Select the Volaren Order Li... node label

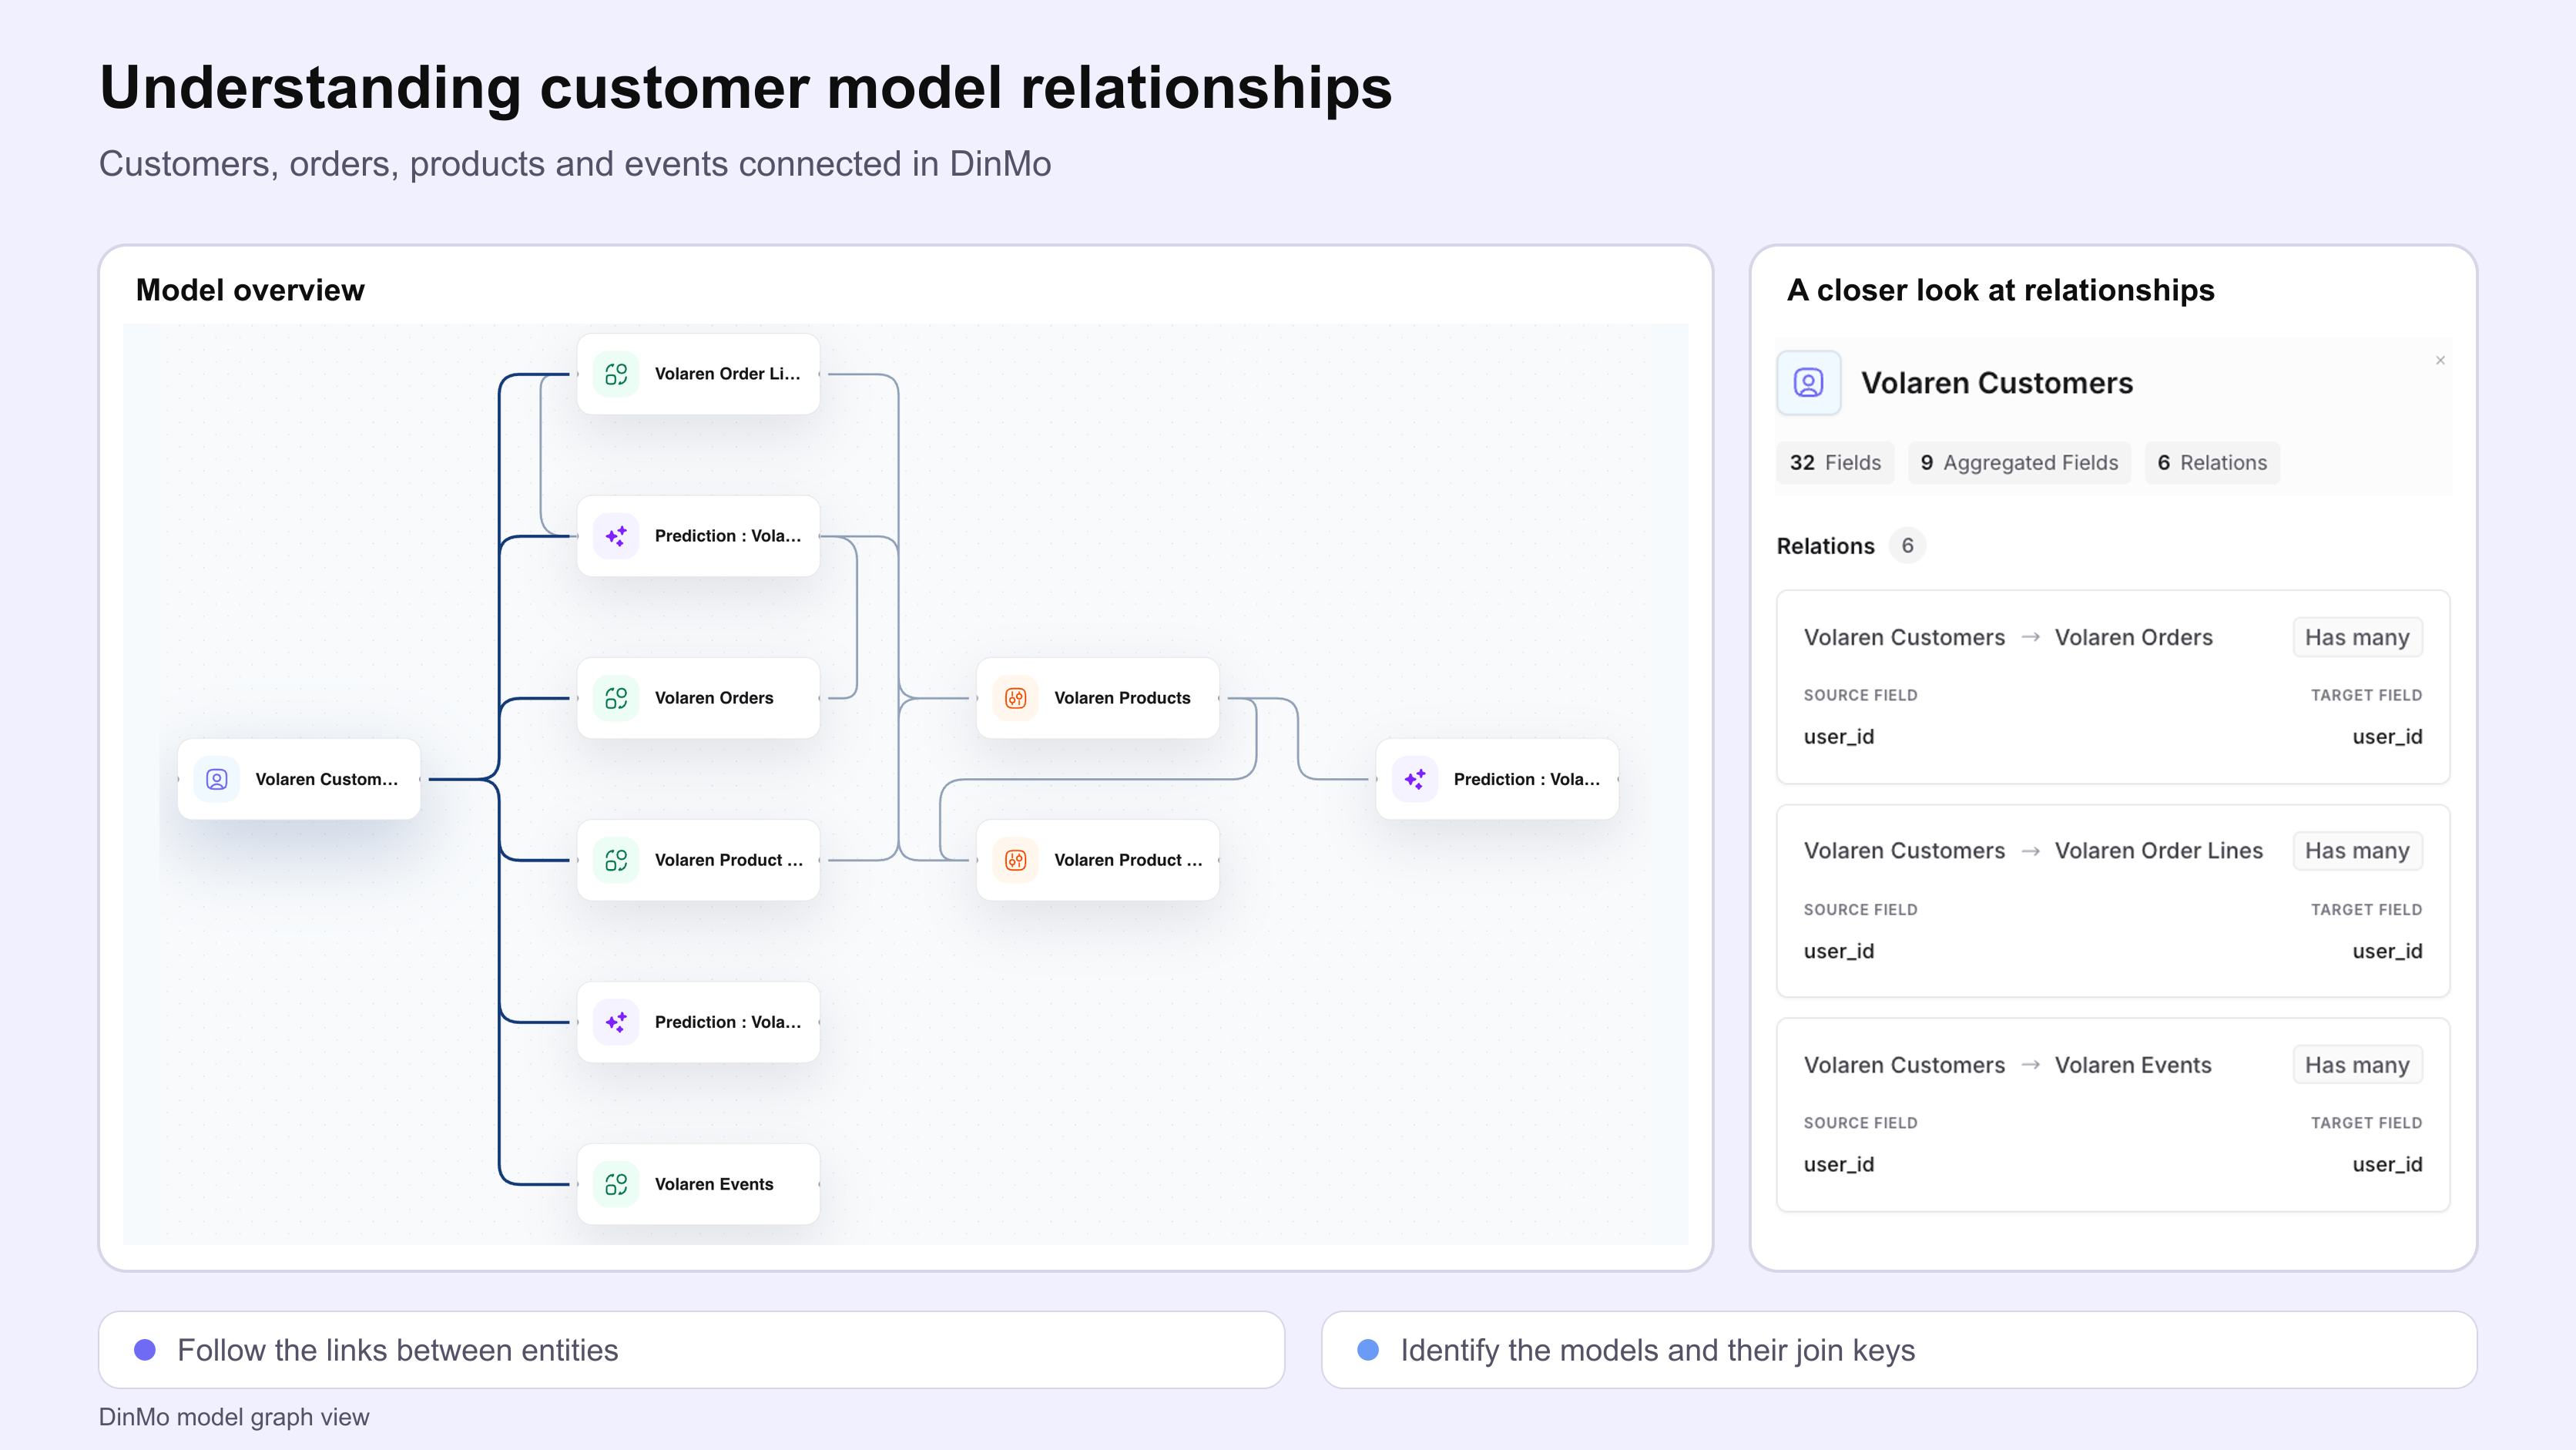tap(728, 374)
